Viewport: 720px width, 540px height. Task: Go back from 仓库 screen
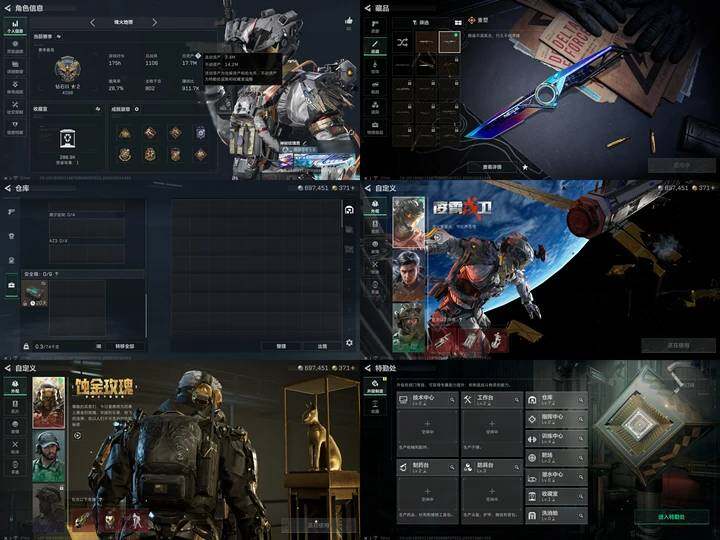[7, 188]
